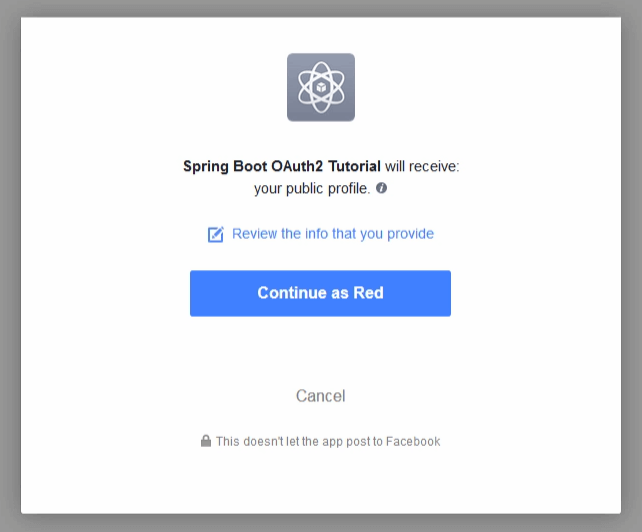Click the dark backdrop above the dialog
This screenshot has height=532, width=642.
coord(320,8)
